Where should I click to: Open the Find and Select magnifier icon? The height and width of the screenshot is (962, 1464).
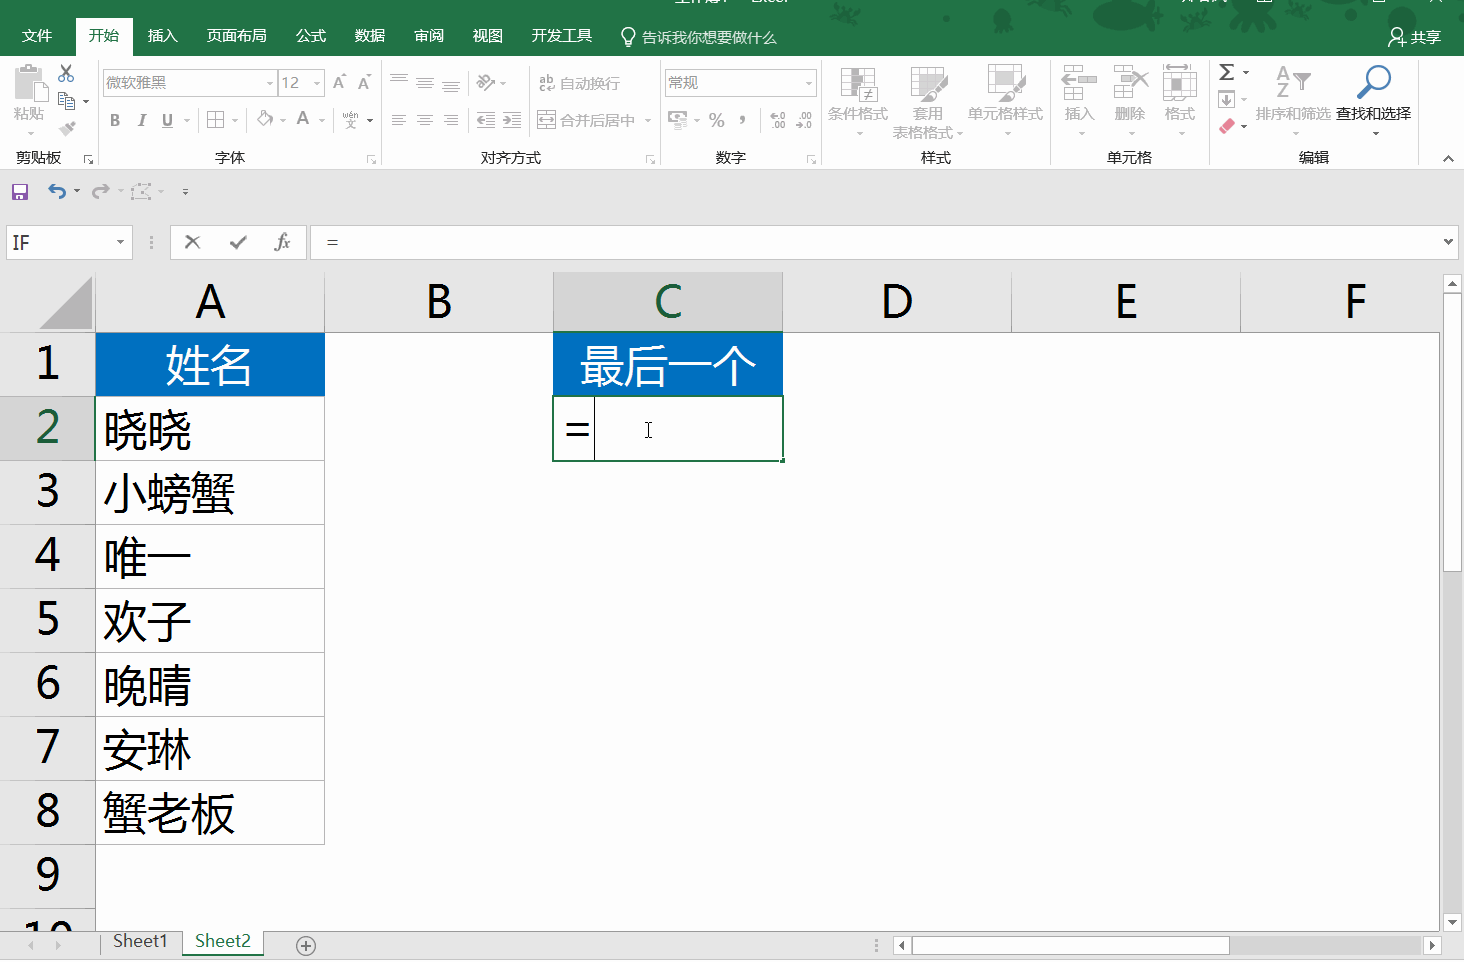point(1373,84)
